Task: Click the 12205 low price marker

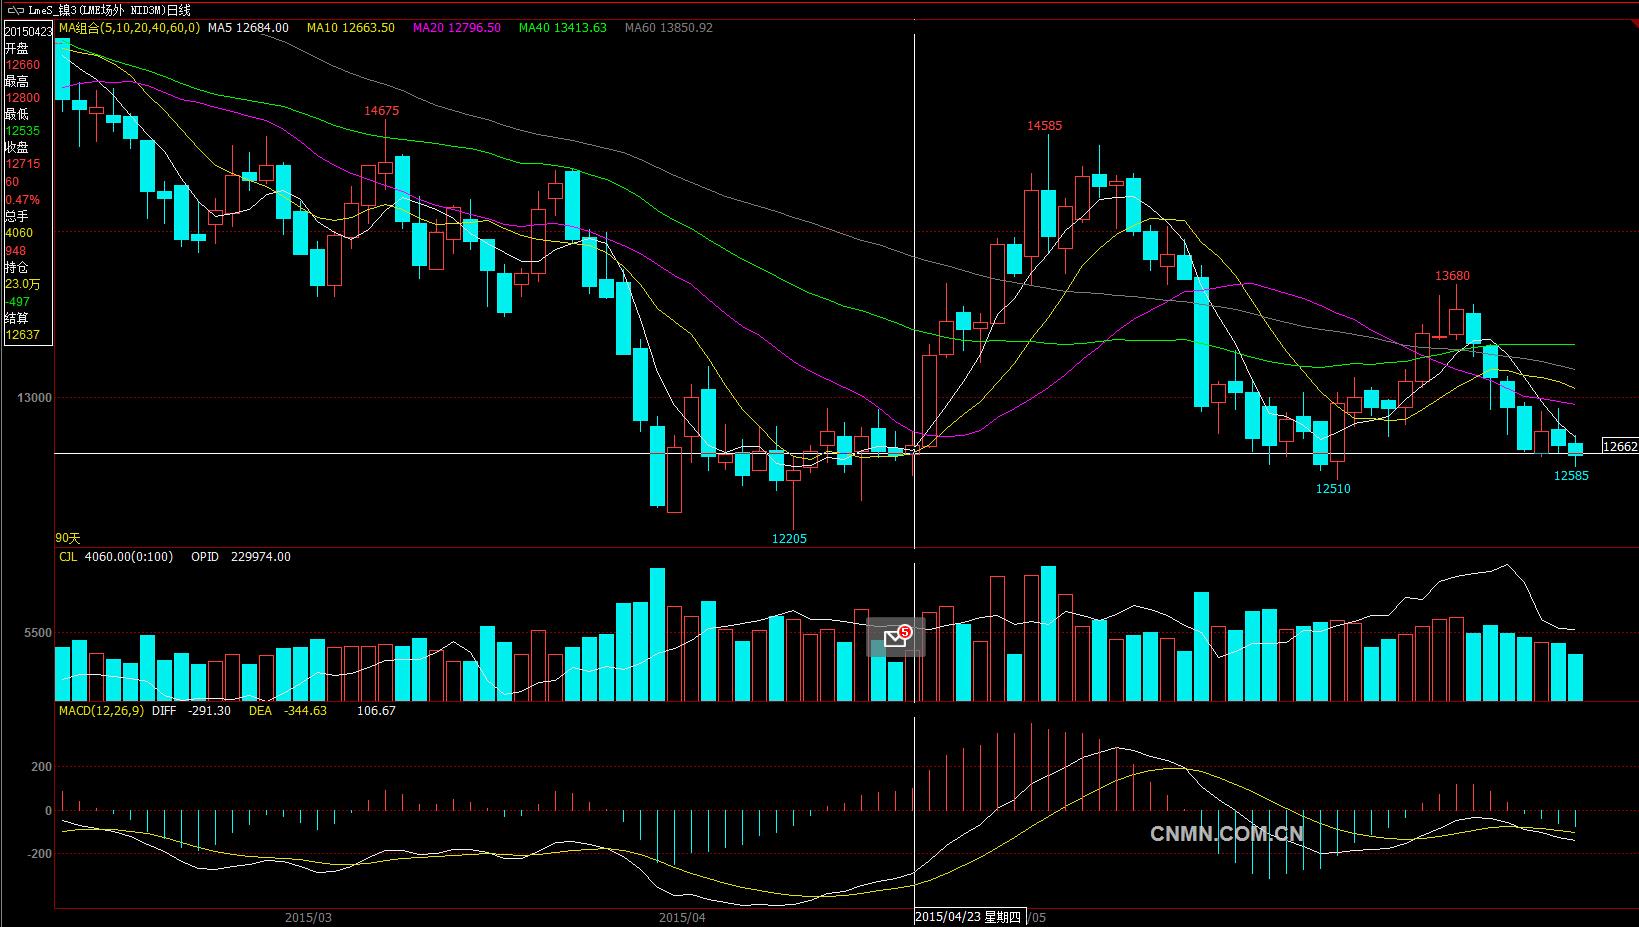Action: [788, 539]
